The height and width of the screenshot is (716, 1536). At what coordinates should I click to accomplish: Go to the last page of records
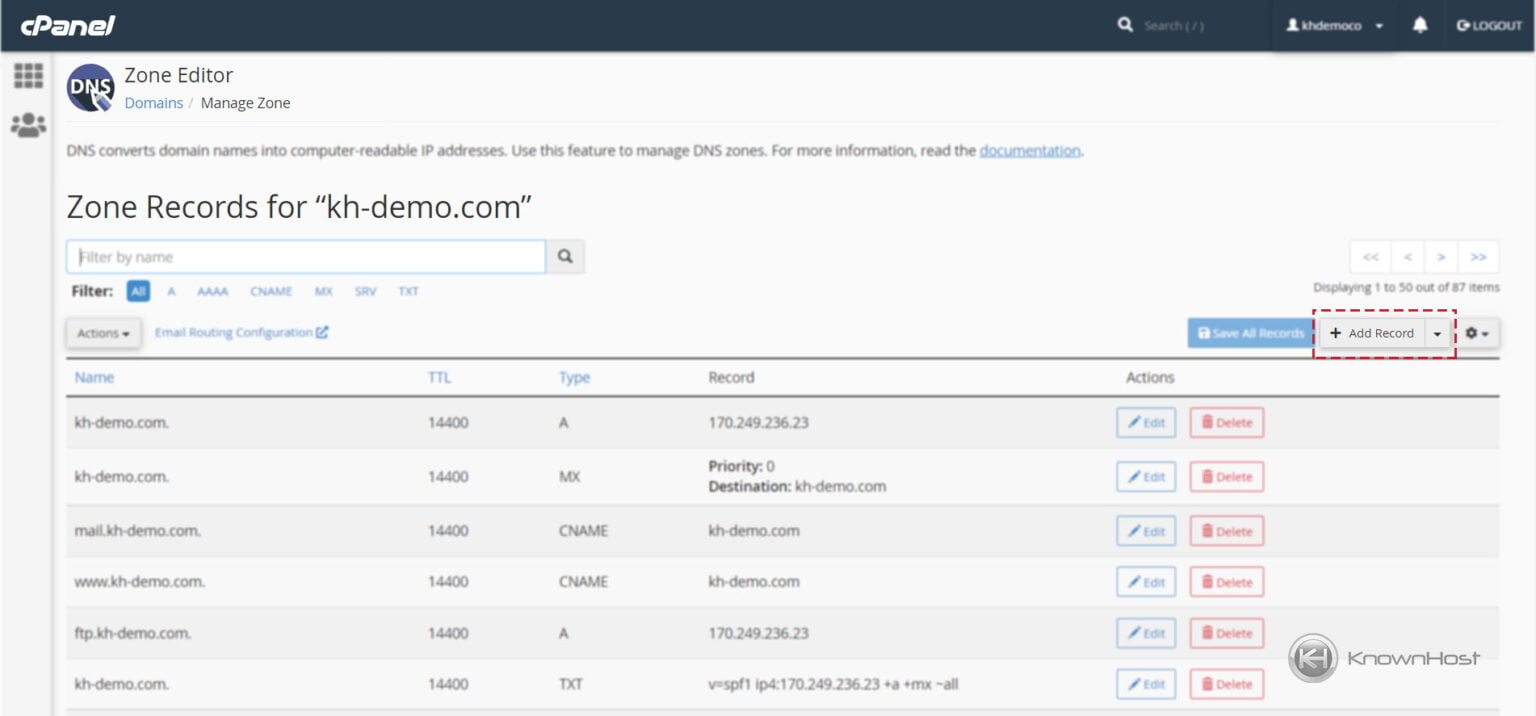1479,257
